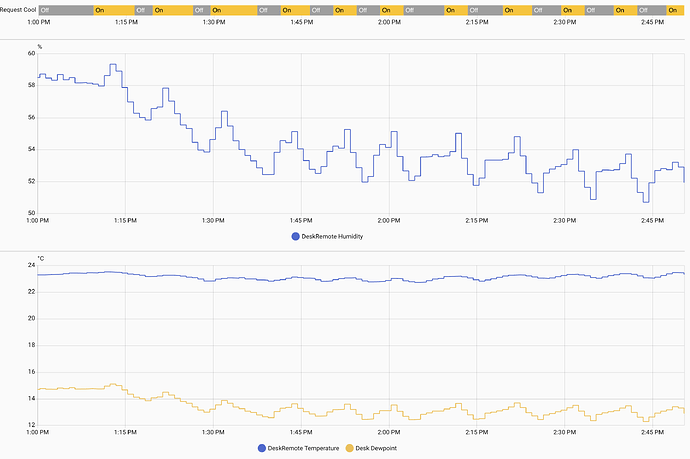Select the Request Cool On segment spanning 2:00 PM
The height and width of the screenshot is (459, 690).
click(392, 10)
